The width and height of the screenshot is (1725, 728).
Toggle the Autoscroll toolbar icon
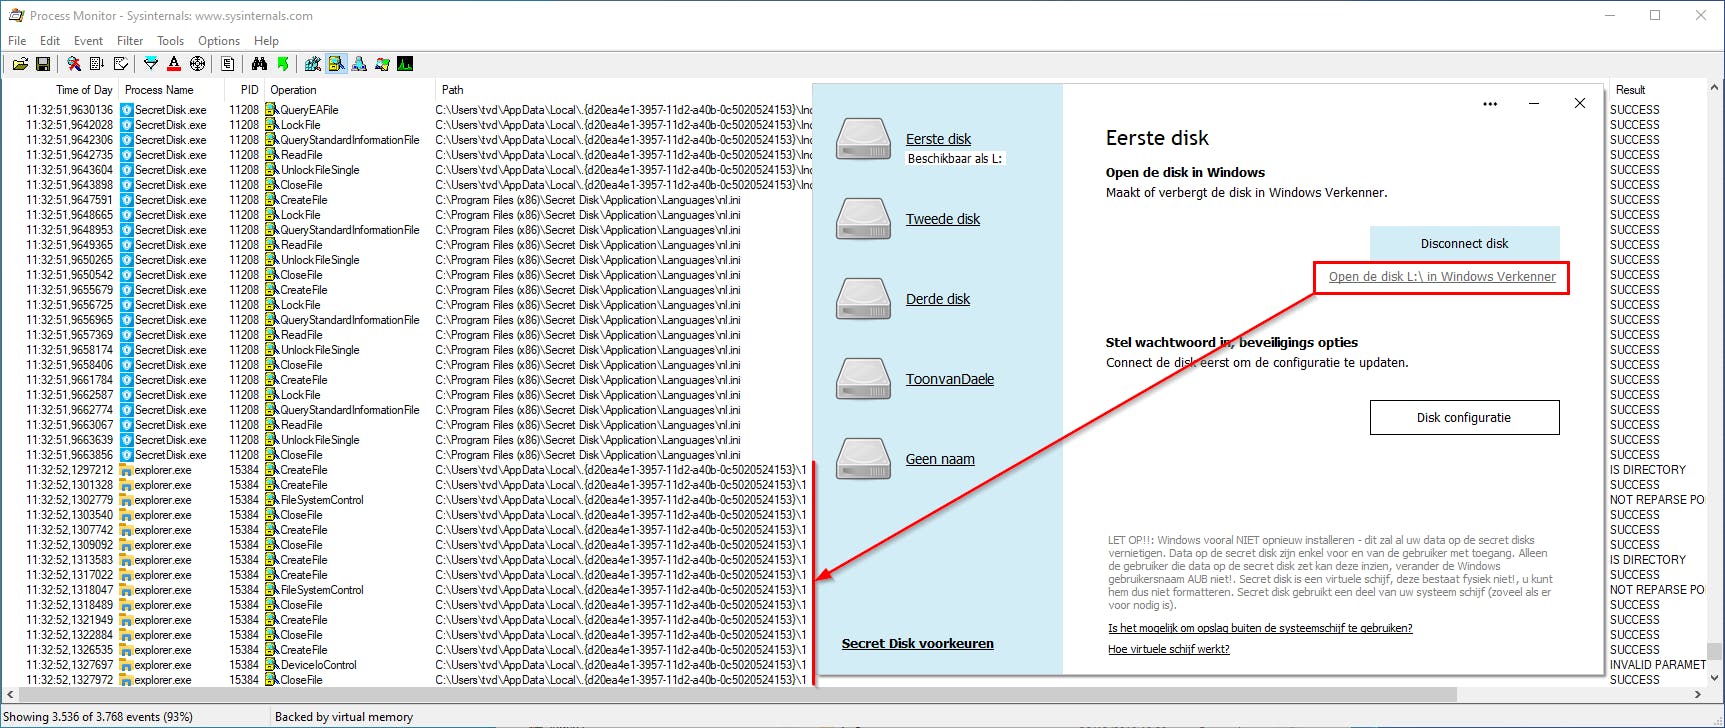click(x=97, y=64)
